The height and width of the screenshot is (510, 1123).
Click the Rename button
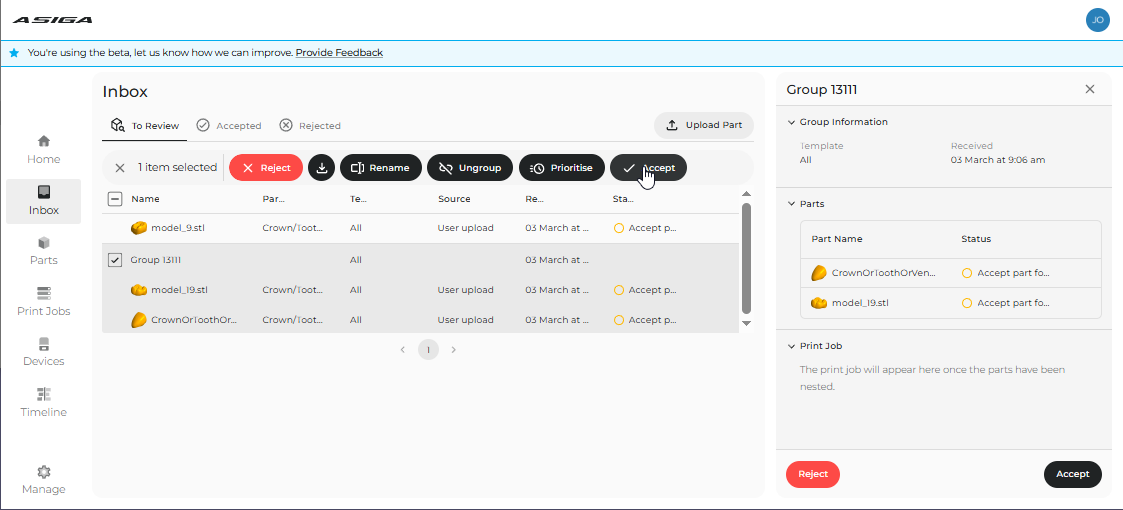pos(380,168)
